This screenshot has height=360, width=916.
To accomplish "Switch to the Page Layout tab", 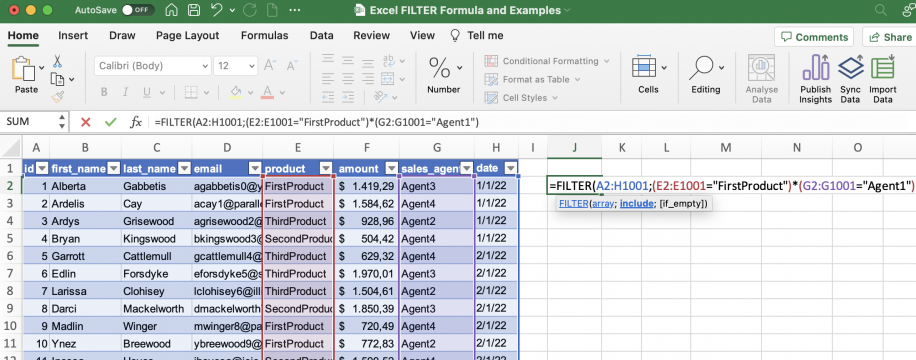I will pos(188,36).
